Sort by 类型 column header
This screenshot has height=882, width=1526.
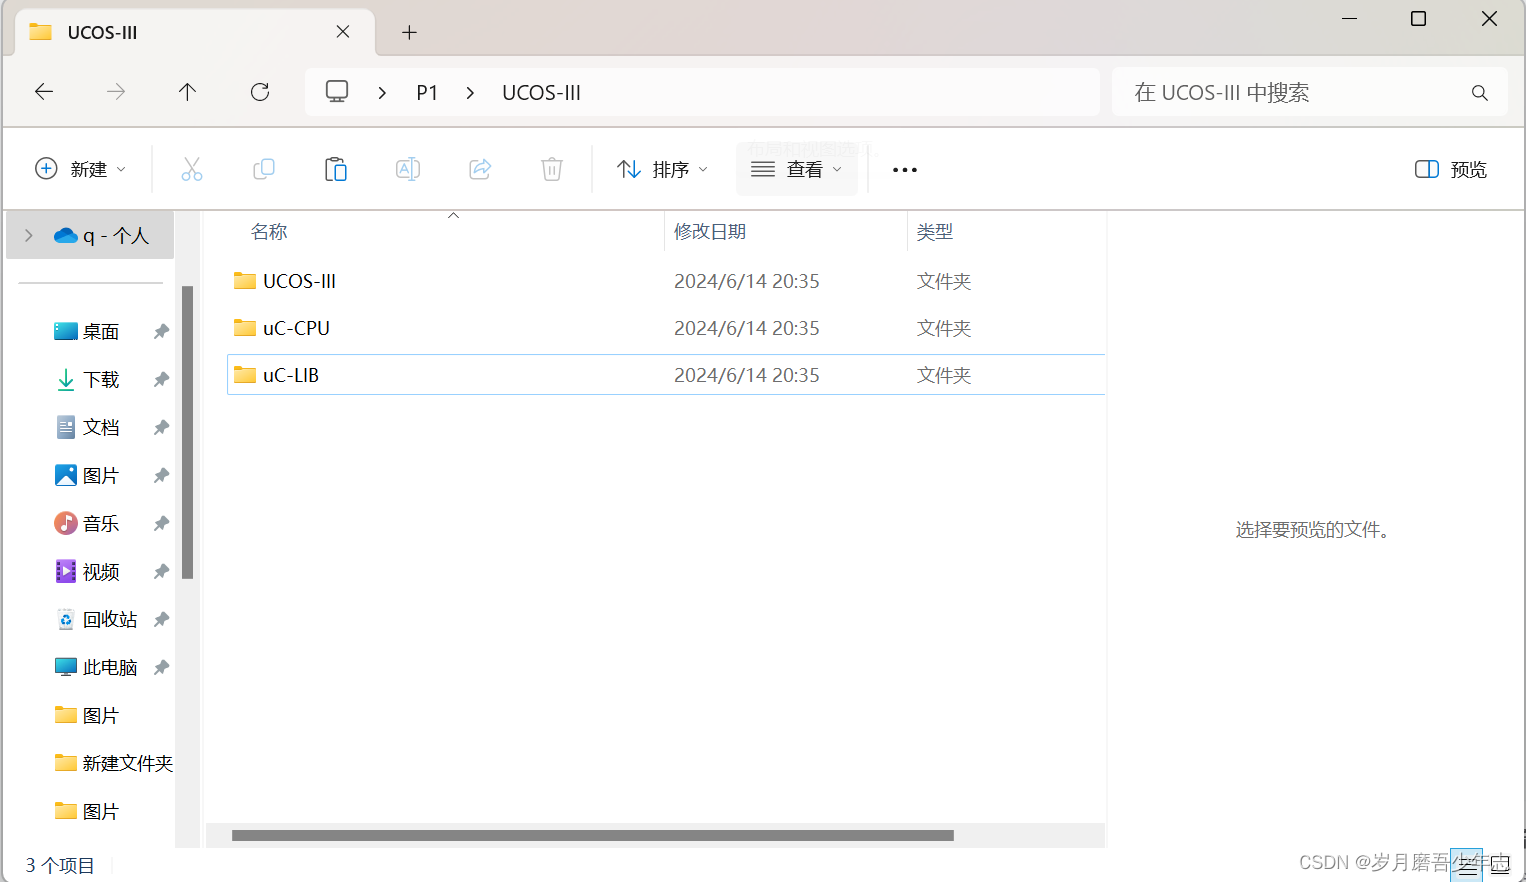[935, 232]
